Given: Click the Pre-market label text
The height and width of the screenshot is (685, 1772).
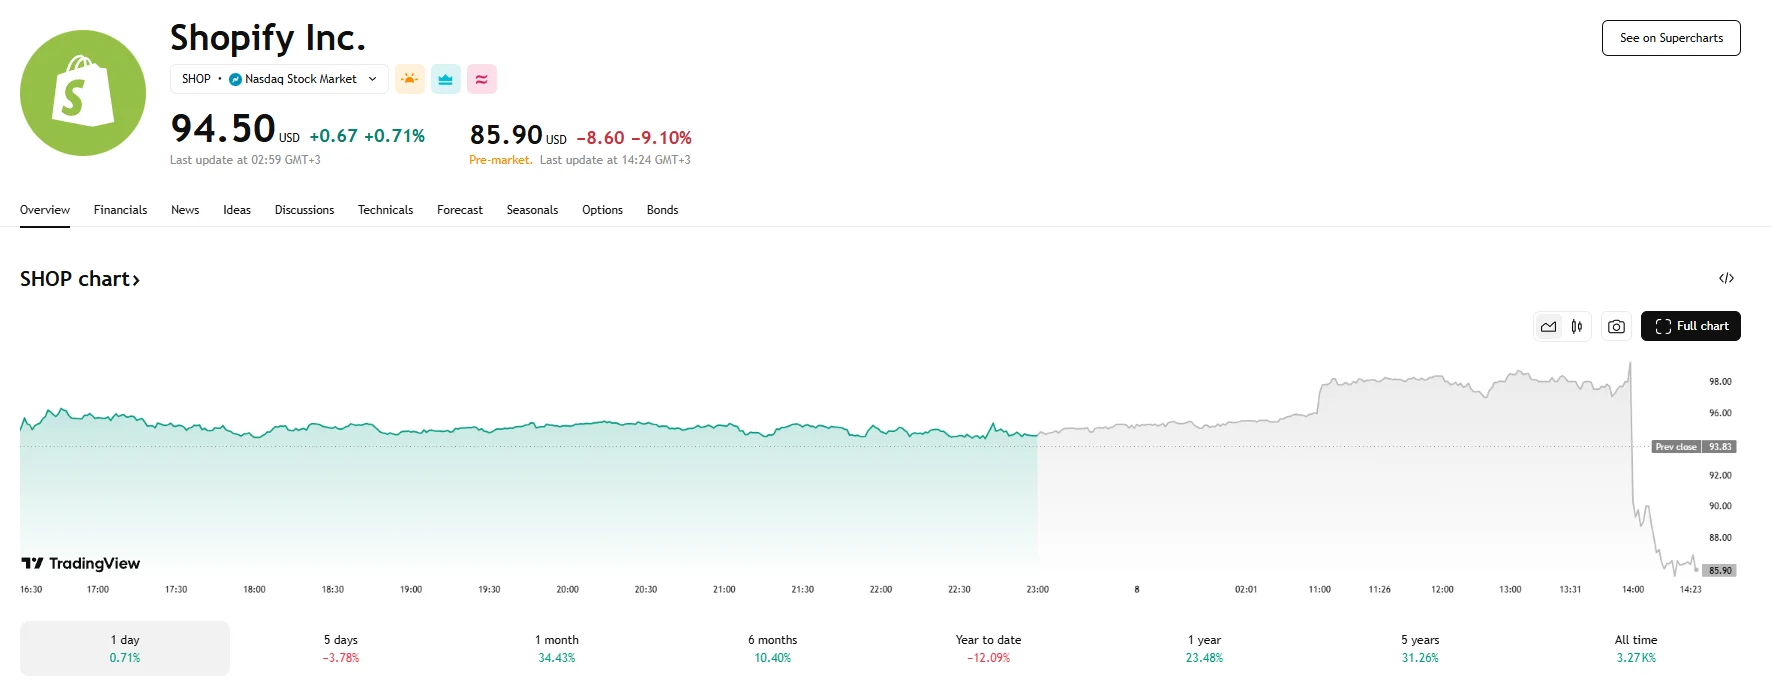Looking at the screenshot, I should pos(501,160).
